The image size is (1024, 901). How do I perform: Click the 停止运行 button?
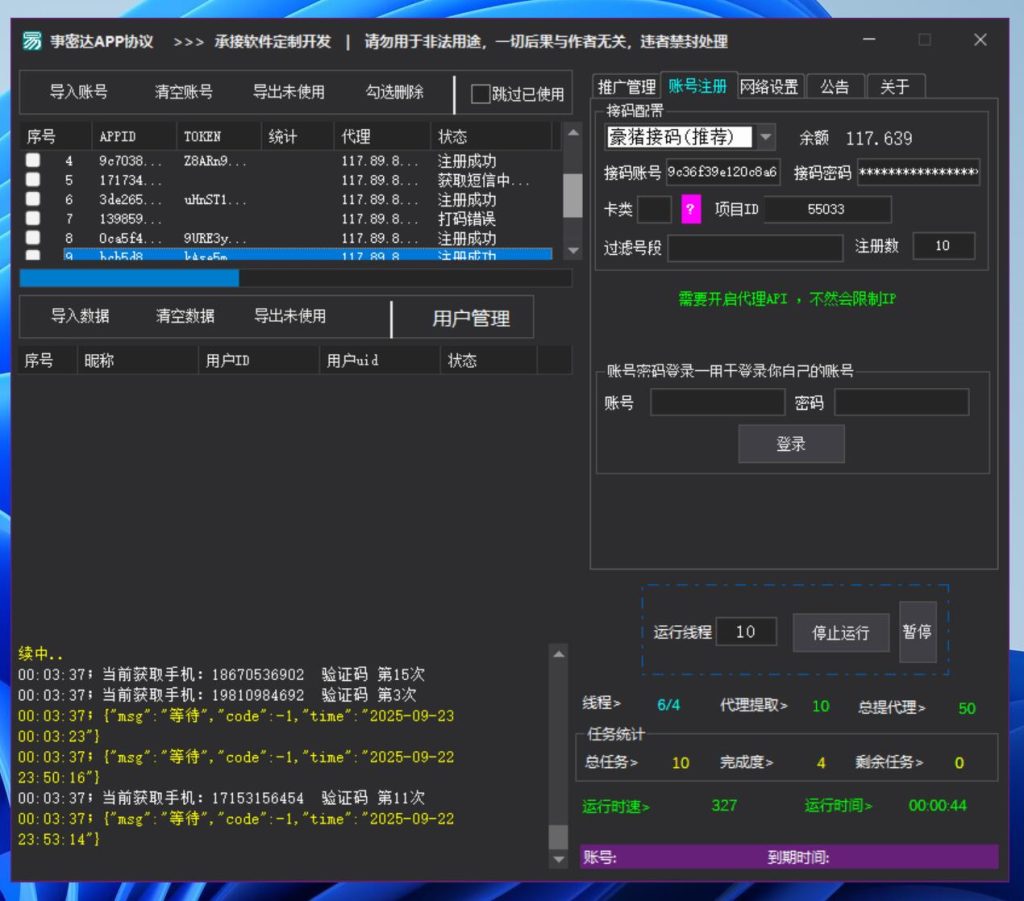[840, 632]
